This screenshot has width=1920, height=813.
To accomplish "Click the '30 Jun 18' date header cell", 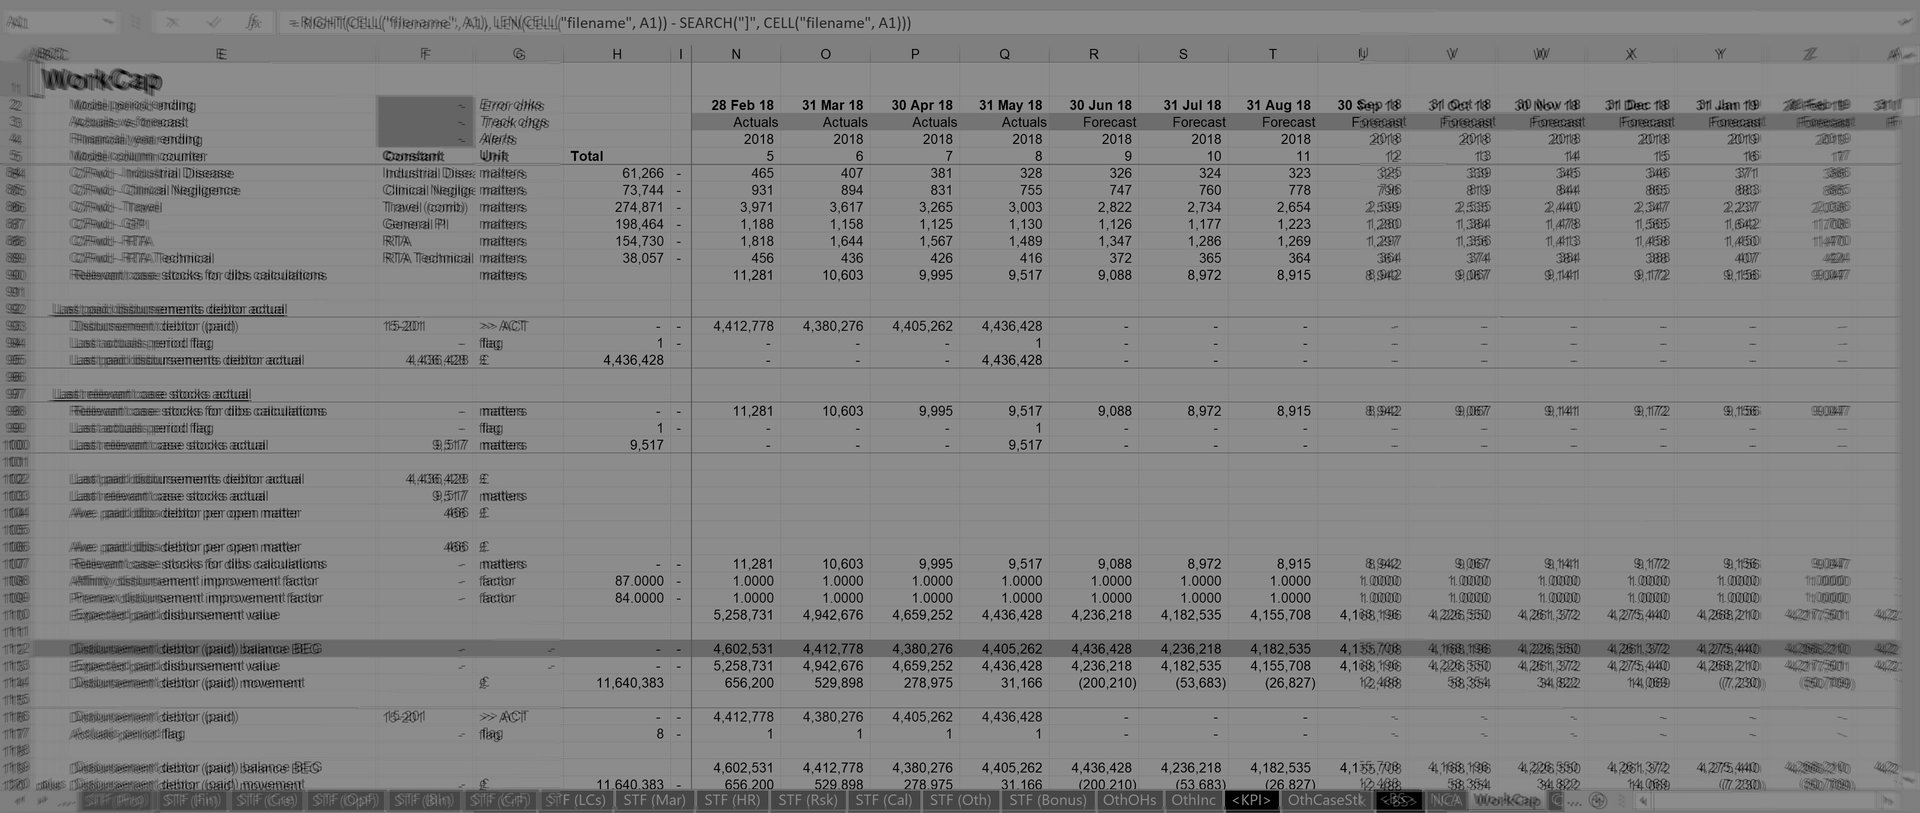I will click(x=1100, y=105).
